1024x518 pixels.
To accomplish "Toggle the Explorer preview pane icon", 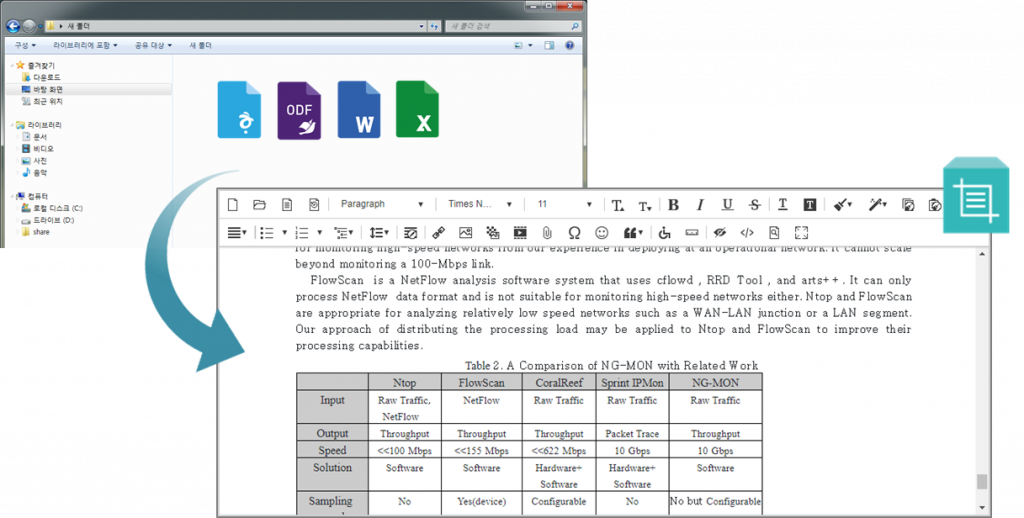I will 549,46.
